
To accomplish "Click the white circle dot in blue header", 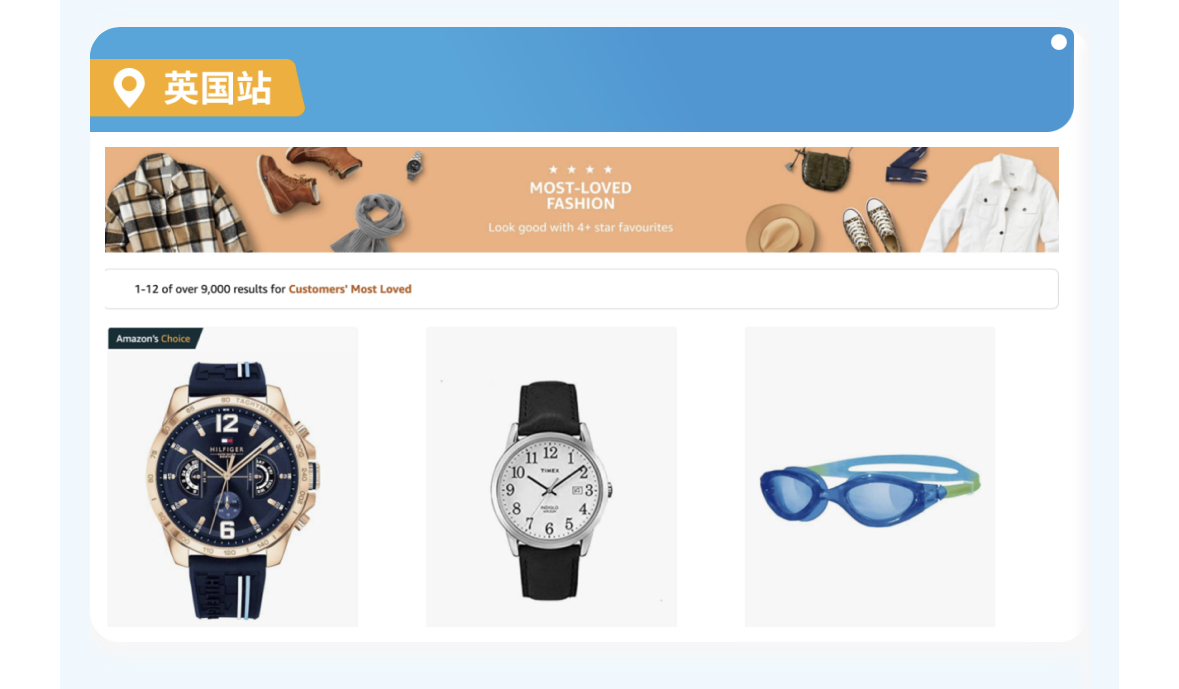I will click(1059, 42).
